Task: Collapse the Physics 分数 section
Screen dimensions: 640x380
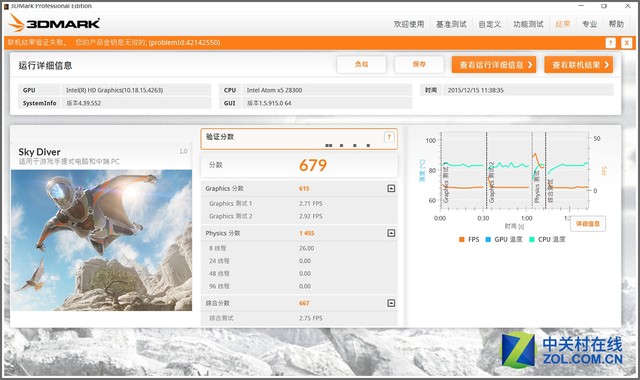Action: pyautogui.click(x=391, y=233)
